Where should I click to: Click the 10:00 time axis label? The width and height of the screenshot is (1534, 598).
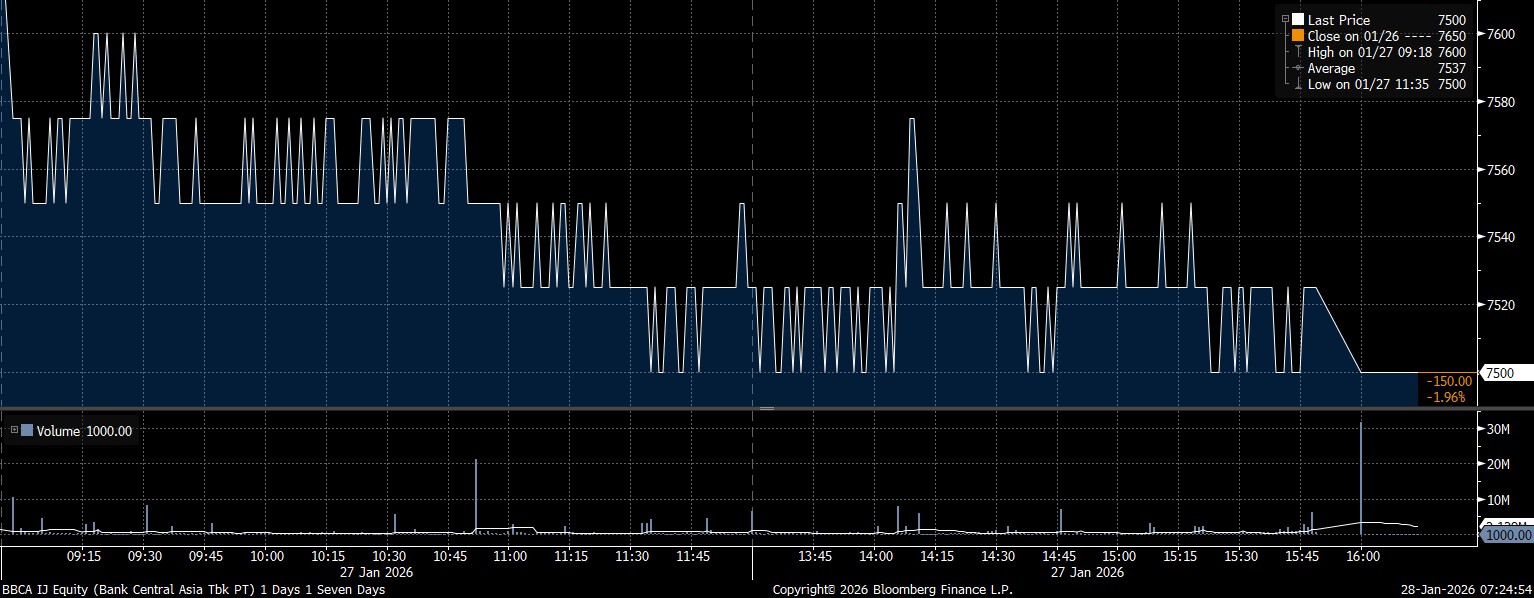[267, 556]
